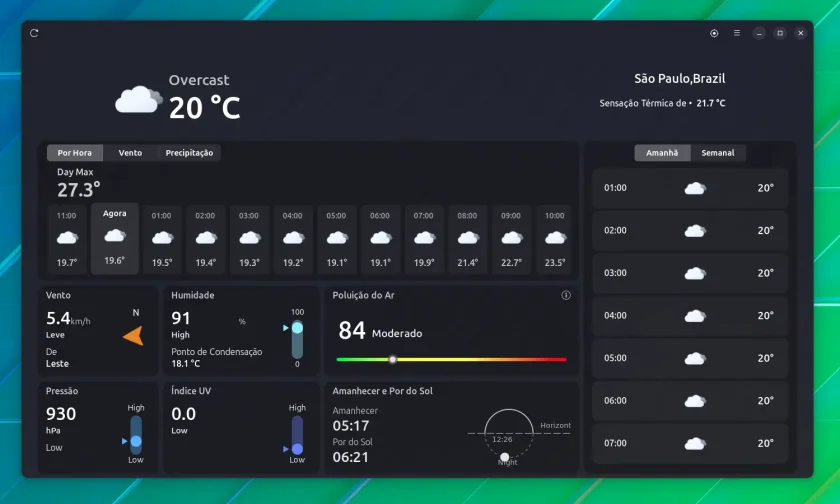Click the cloud icon in the 03:00 forecast row

[x=695, y=273]
